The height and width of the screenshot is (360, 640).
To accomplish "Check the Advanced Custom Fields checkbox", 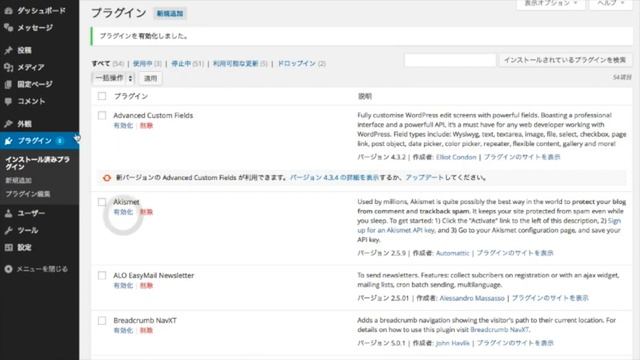I will (102, 116).
